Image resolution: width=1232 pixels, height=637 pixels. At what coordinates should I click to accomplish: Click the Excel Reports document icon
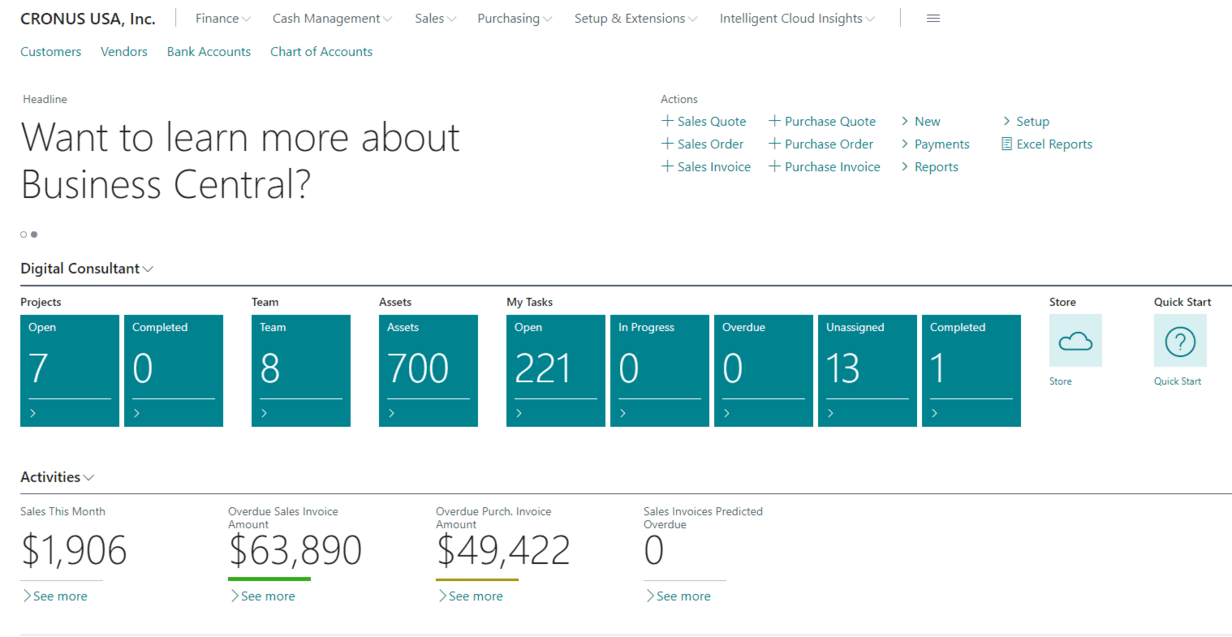[x=1007, y=144]
